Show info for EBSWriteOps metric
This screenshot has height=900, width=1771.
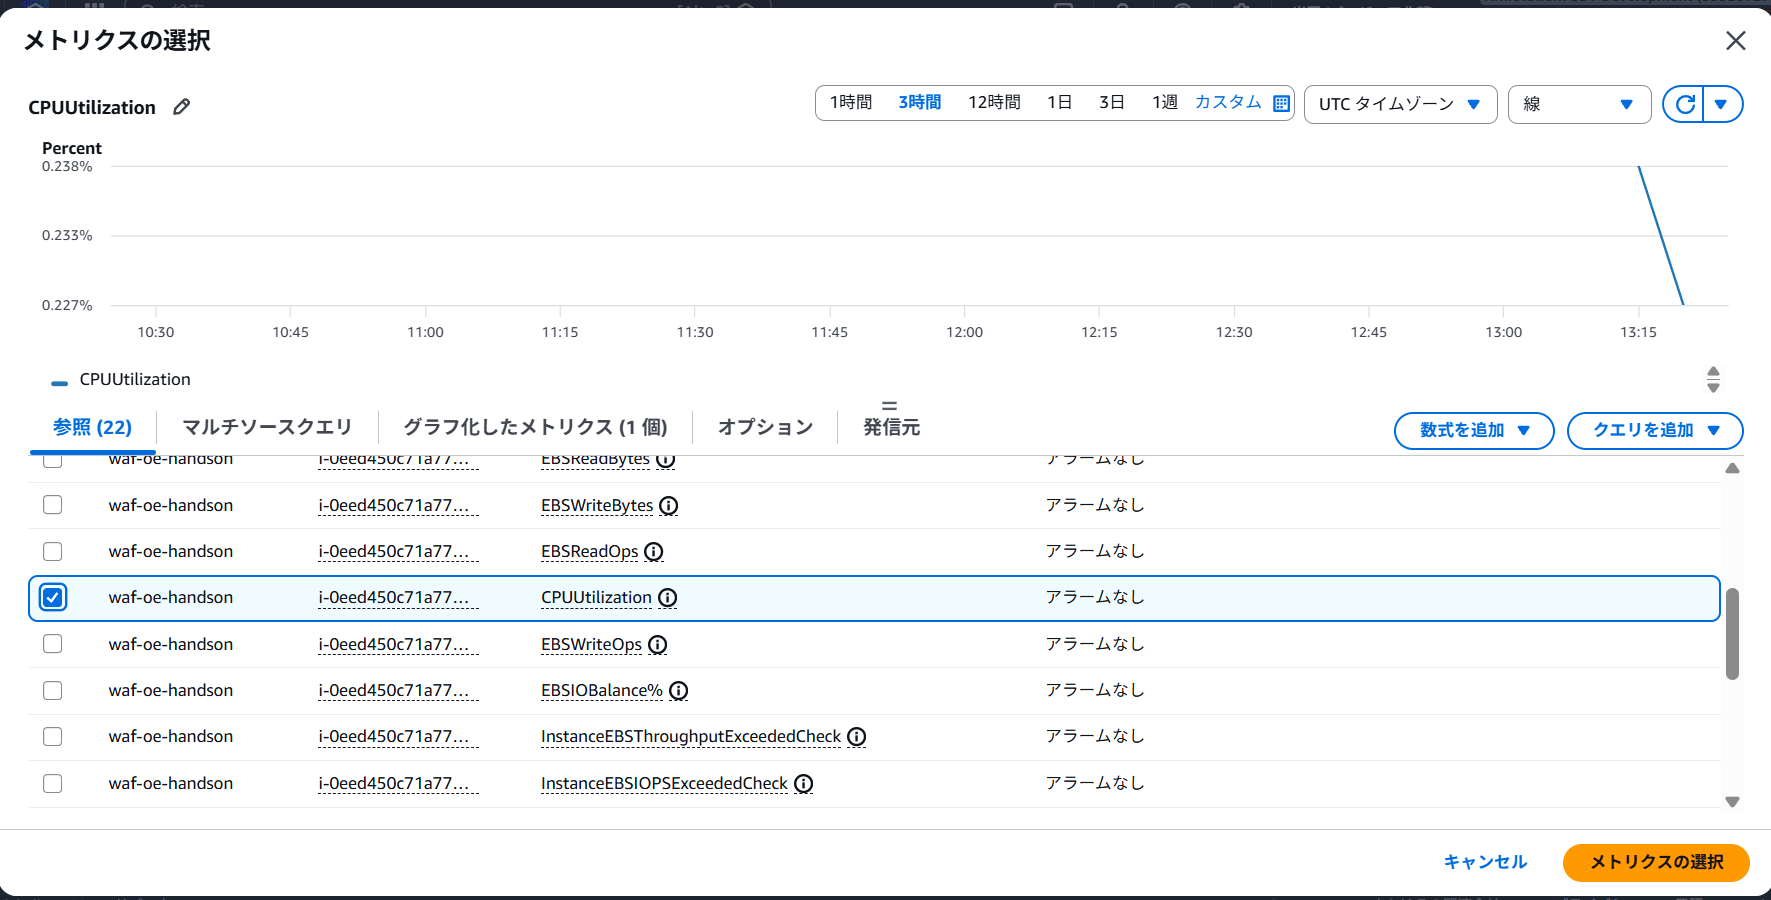658,645
